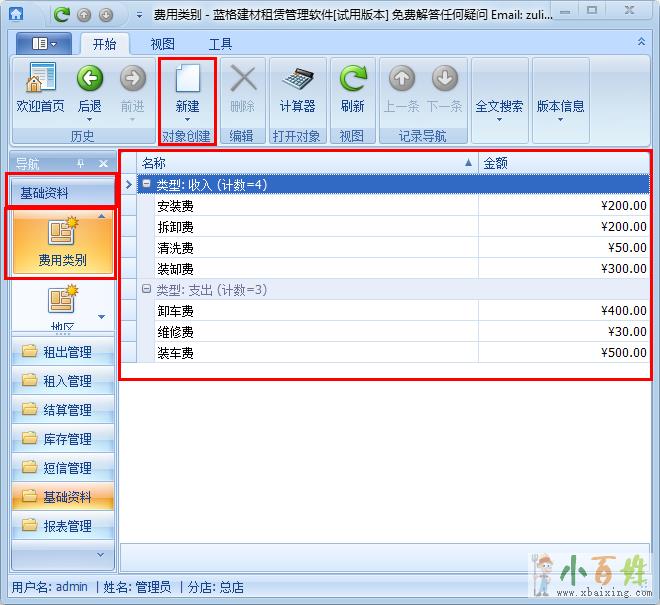This screenshot has width=660, height=605.
Task: Click the green 后退 back arrow
Action: 90,88
